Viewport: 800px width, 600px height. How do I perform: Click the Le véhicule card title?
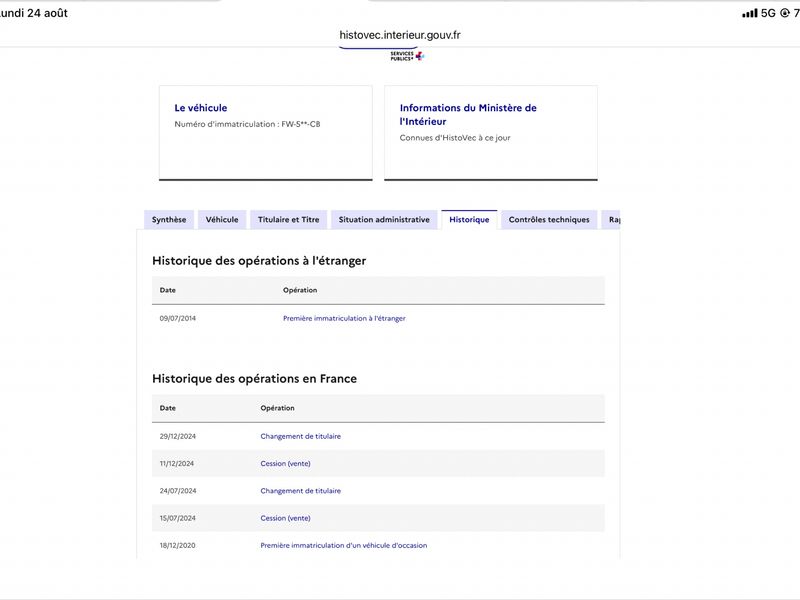[x=201, y=108]
